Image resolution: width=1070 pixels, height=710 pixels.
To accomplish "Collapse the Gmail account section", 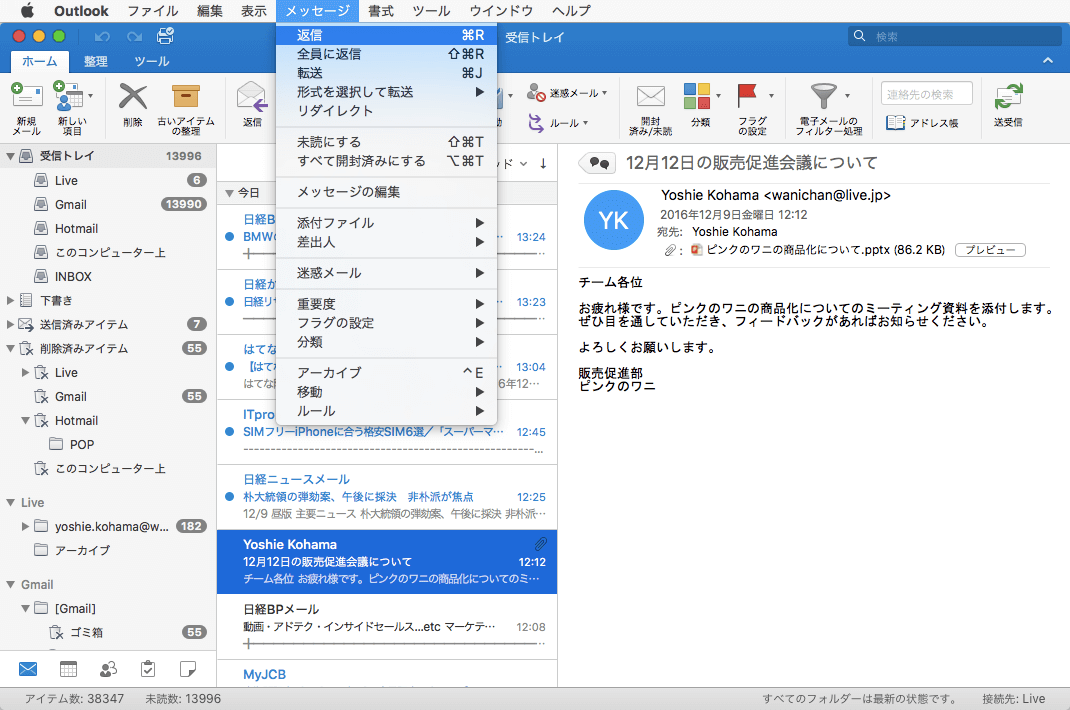I will (x=10, y=584).
